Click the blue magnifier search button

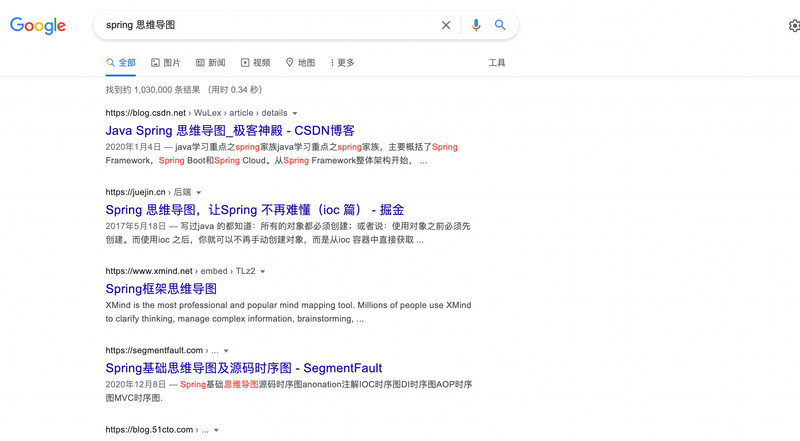click(500, 25)
